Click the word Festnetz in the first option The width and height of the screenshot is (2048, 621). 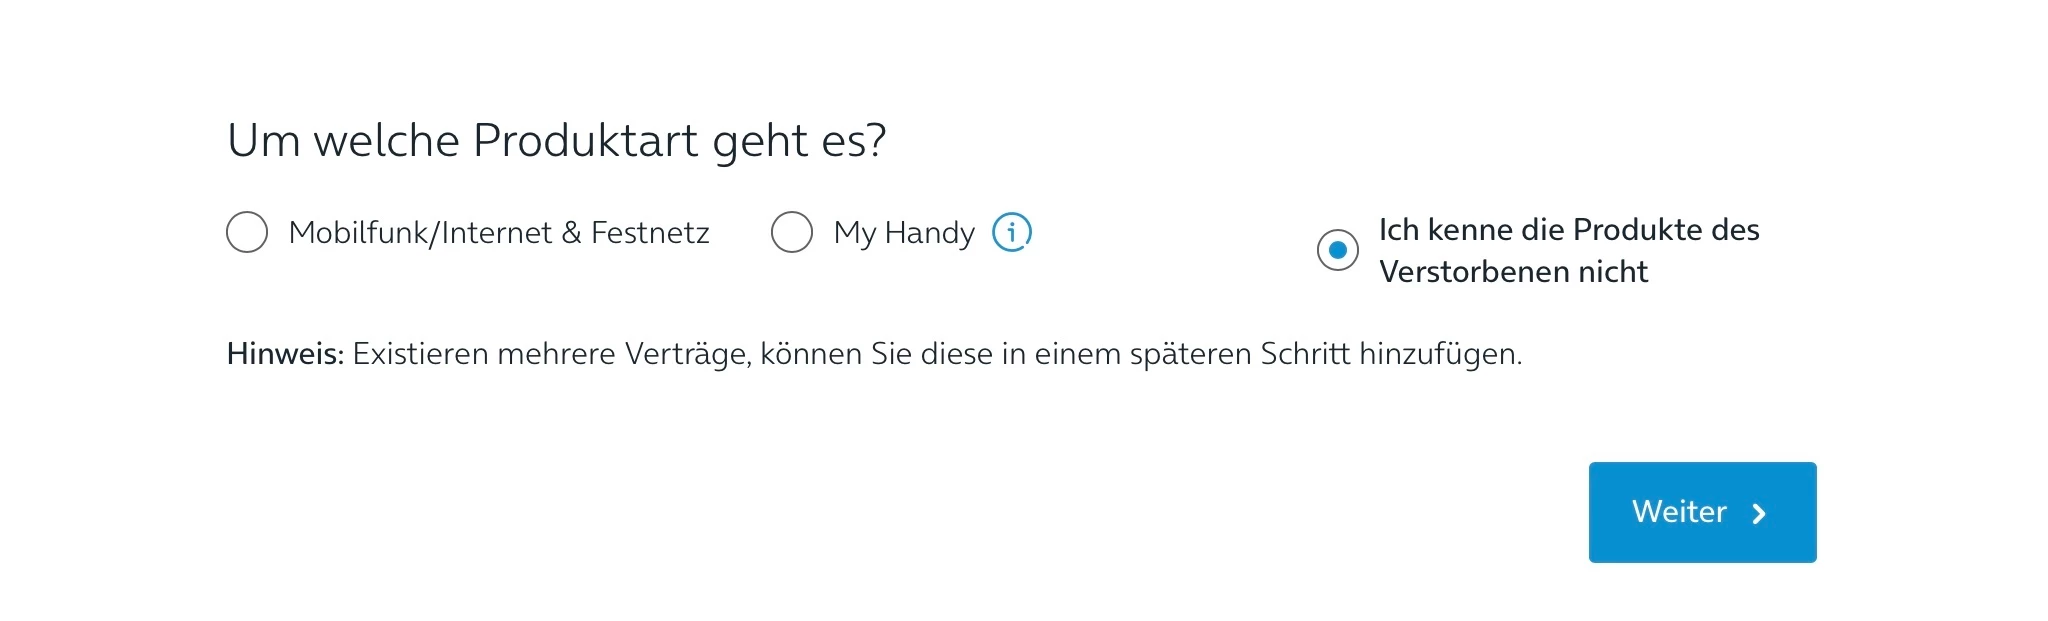pos(650,233)
